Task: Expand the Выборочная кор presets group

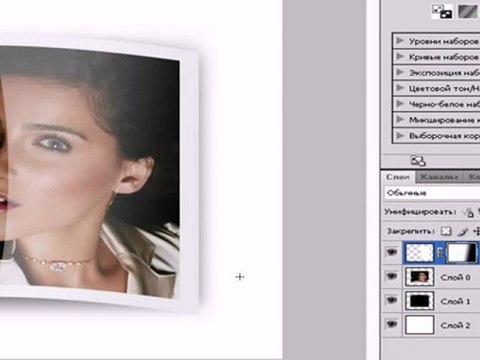Action: click(400, 135)
